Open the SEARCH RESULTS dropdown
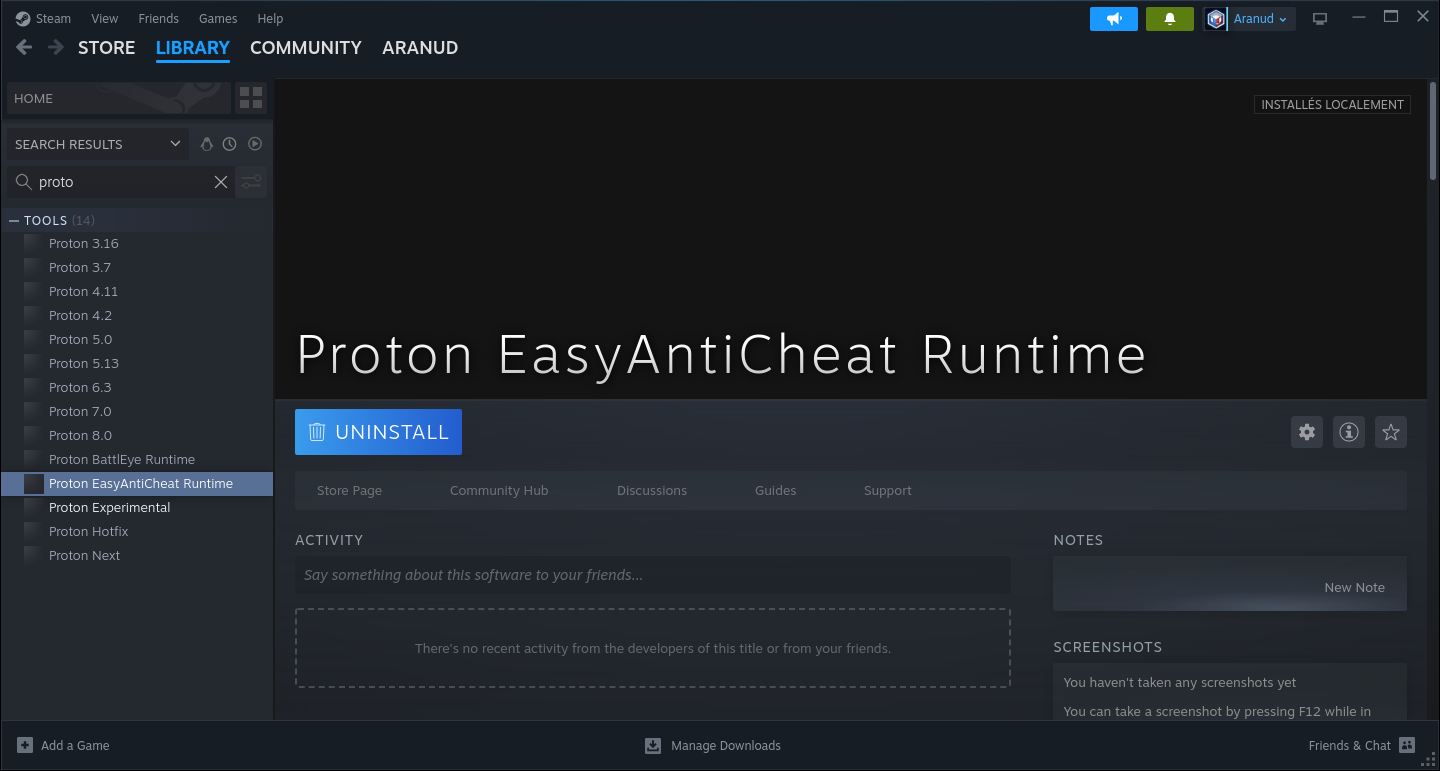The width and height of the screenshot is (1440, 771). [x=97, y=144]
